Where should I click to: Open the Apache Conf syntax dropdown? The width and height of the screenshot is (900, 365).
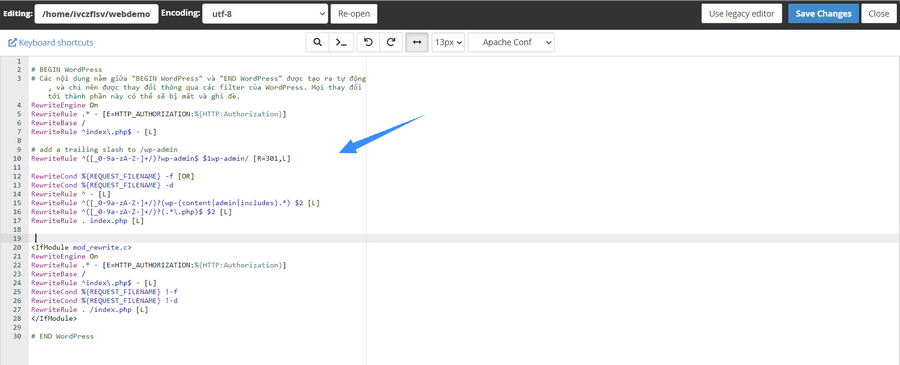tap(511, 42)
